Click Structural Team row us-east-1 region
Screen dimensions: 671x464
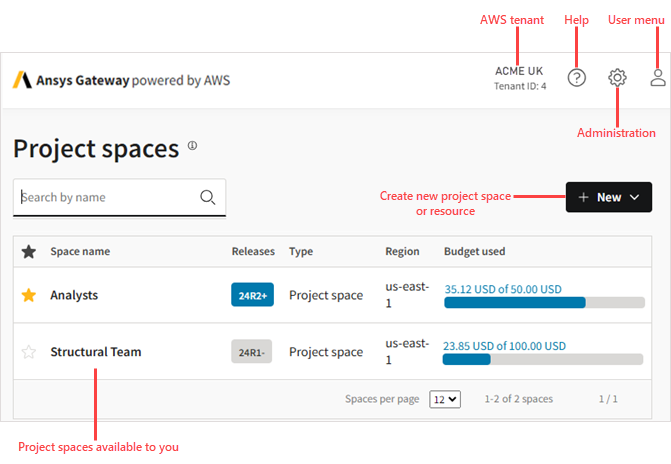407,351
